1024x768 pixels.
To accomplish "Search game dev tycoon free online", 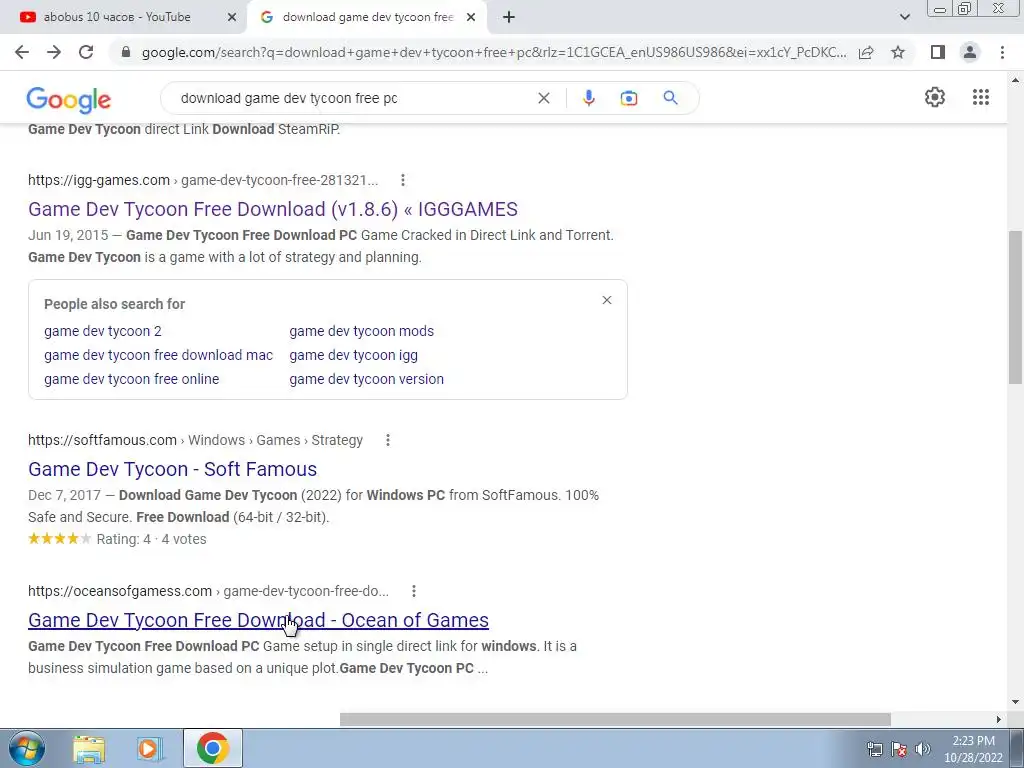I will tap(131, 379).
